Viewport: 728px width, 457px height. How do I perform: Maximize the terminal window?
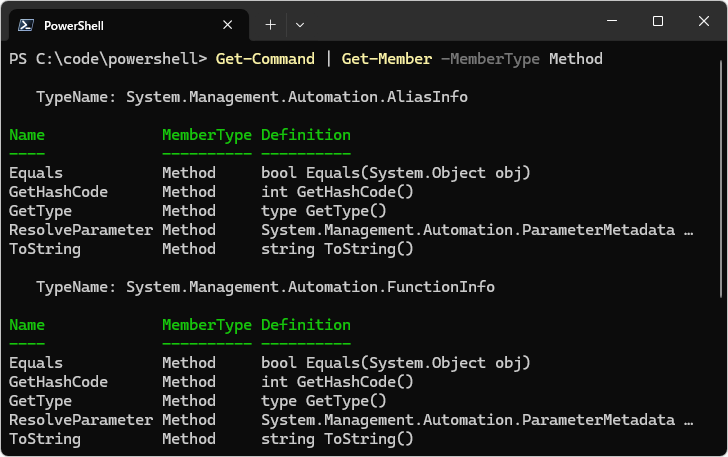point(657,21)
